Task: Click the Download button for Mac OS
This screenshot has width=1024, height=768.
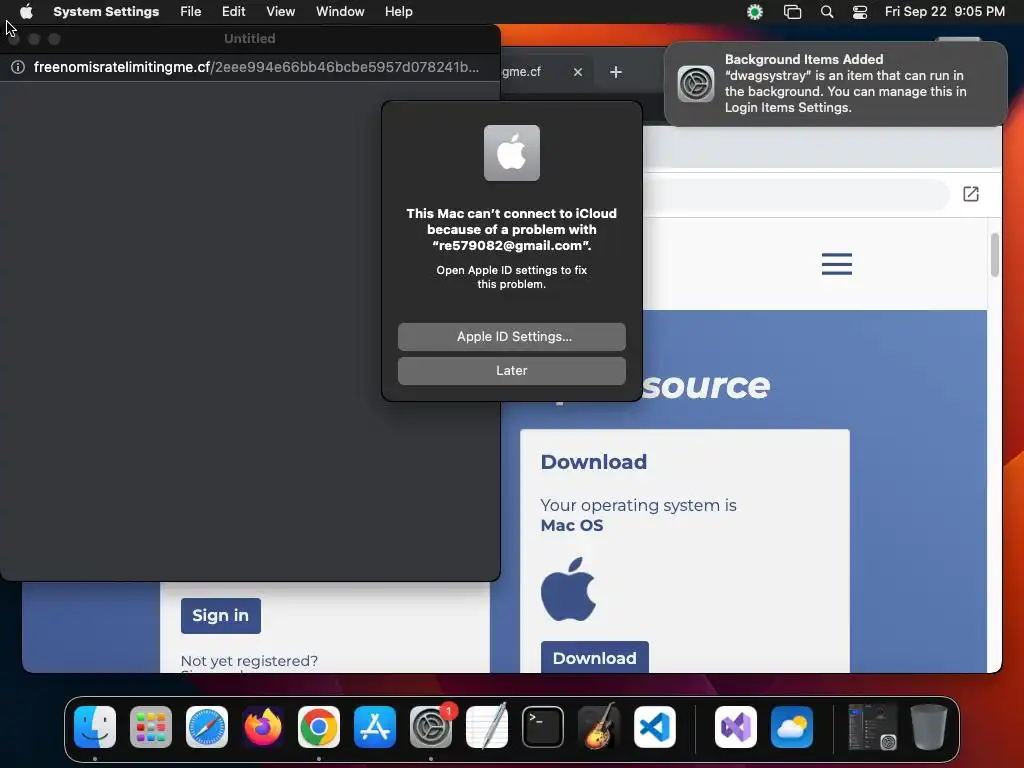Action: (x=594, y=657)
